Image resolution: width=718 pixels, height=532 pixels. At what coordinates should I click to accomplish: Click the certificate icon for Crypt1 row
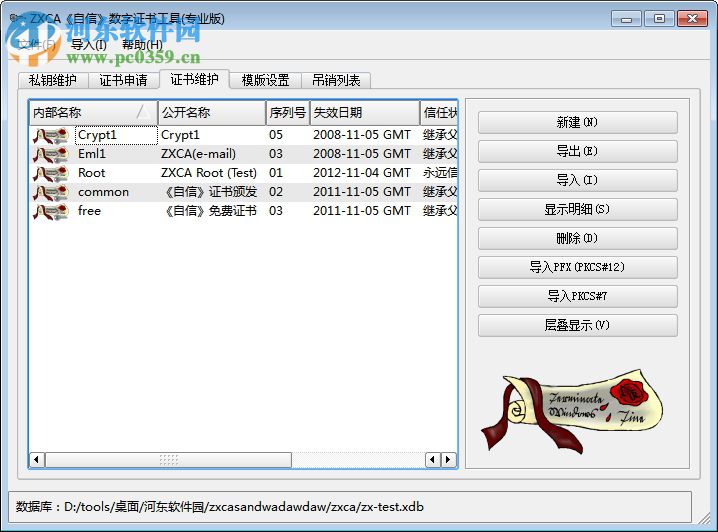coord(51,136)
